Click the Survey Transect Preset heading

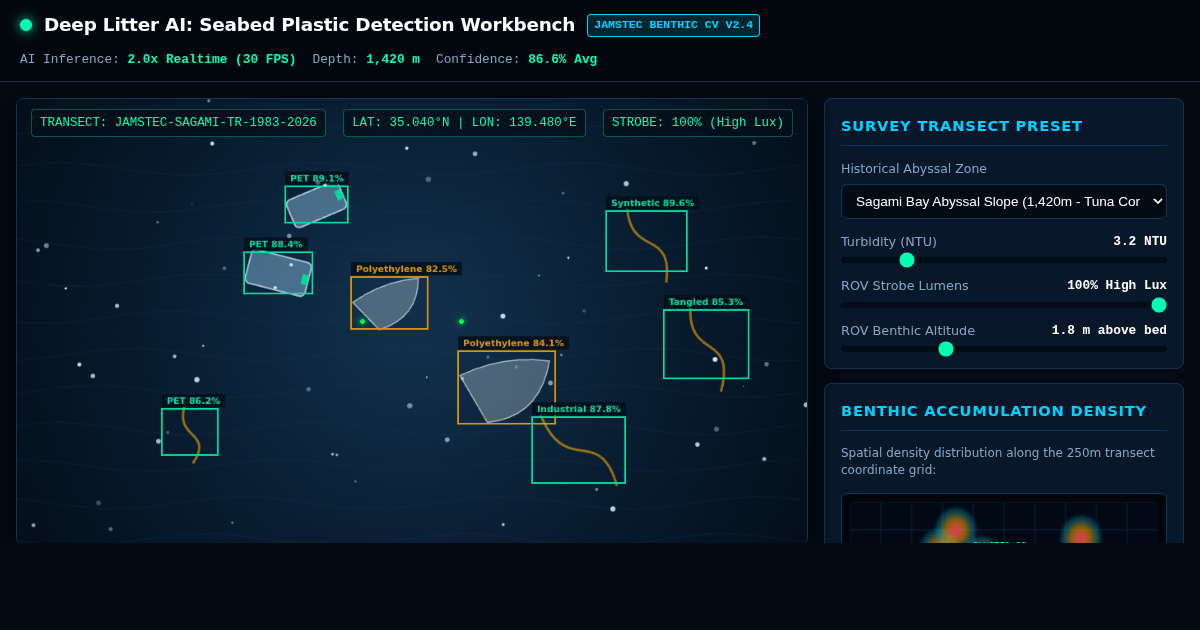[x=962, y=126]
